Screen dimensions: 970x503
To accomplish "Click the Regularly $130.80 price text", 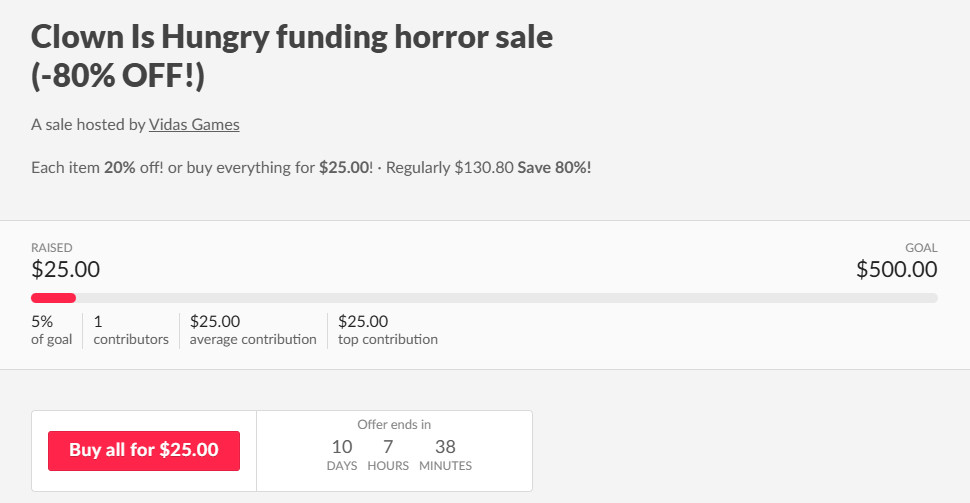I will click(x=450, y=168).
